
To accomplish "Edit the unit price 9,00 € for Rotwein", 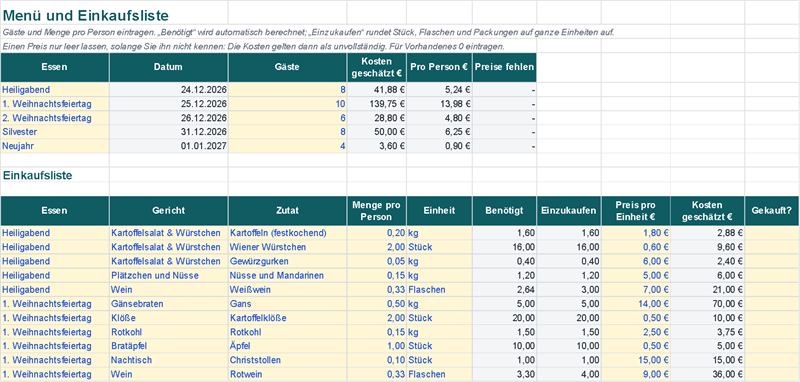I will (x=636, y=374).
